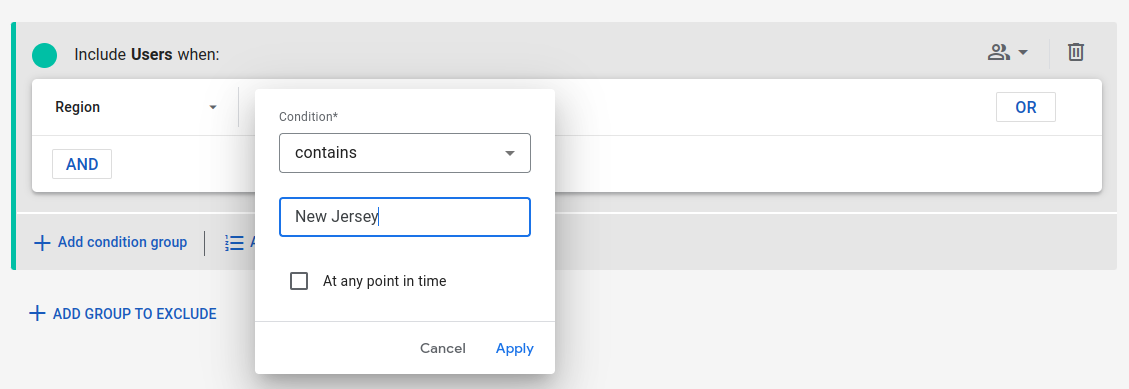1129x389 pixels.
Task: Click the plus icon beside Add condition group
Action: coord(42,243)
